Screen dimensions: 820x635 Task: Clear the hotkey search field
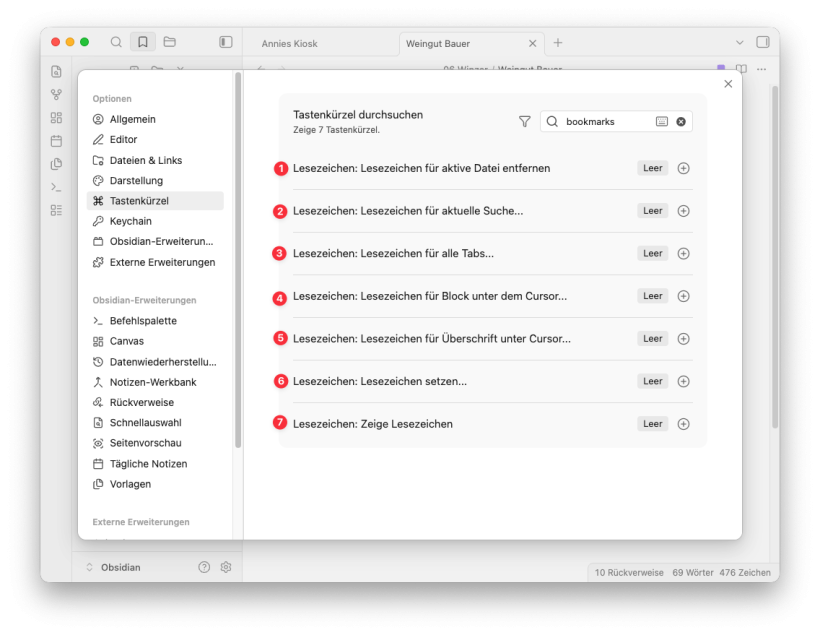pyautogui.click(x=681, y=121)
